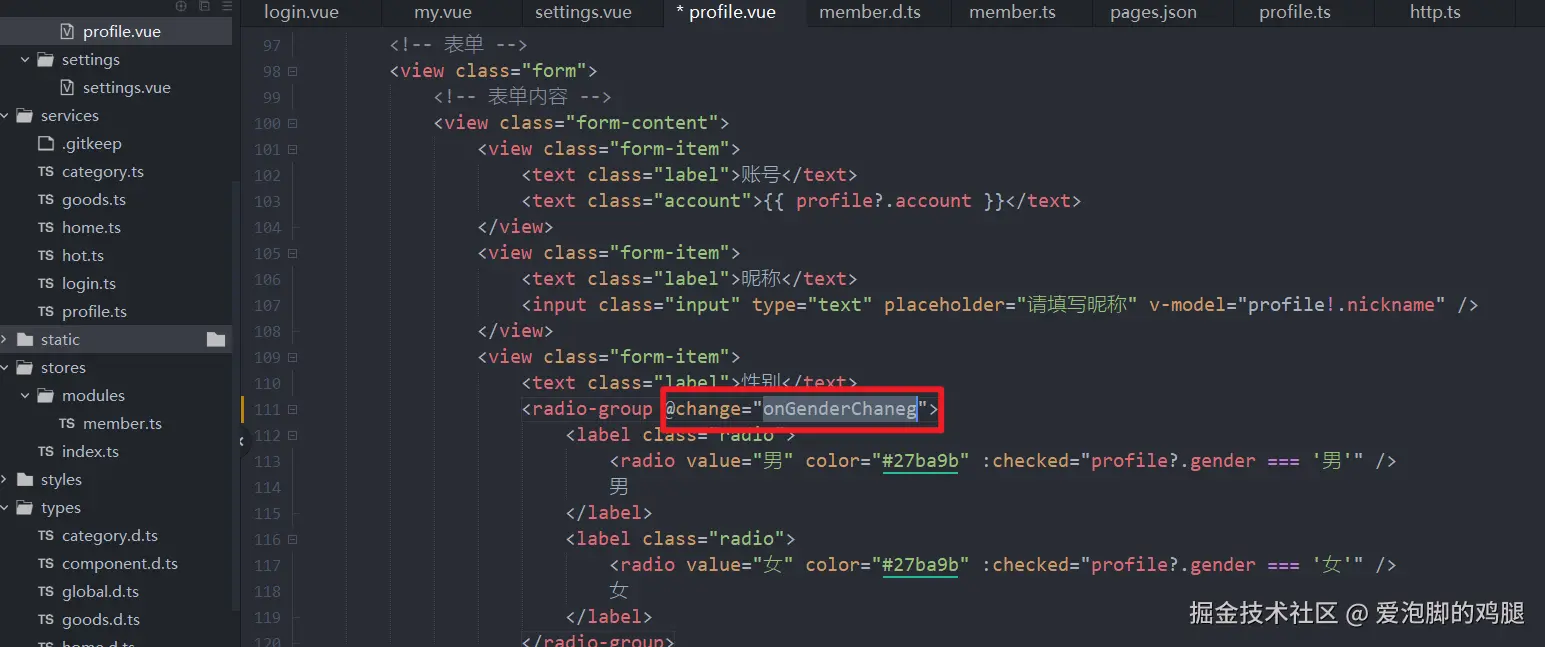
Task: Click the TS icon beside category.ts
Action: click(x=46, y=172)
